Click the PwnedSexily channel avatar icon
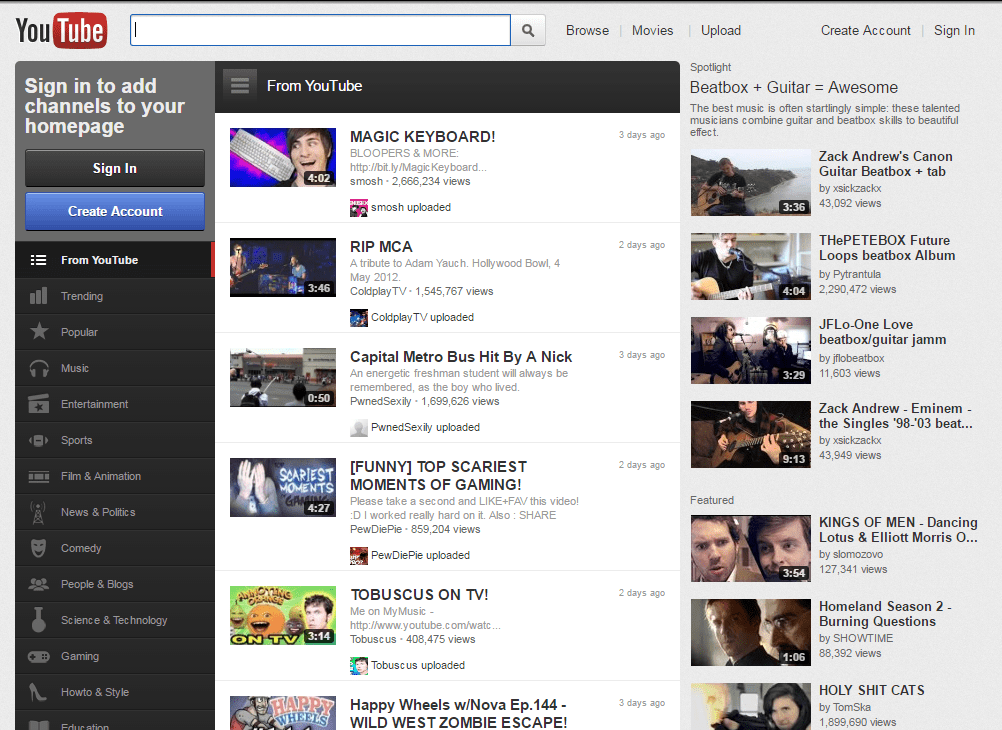Image resolution: width=1002 pixels, height=730 pixels. pos(358,428)
